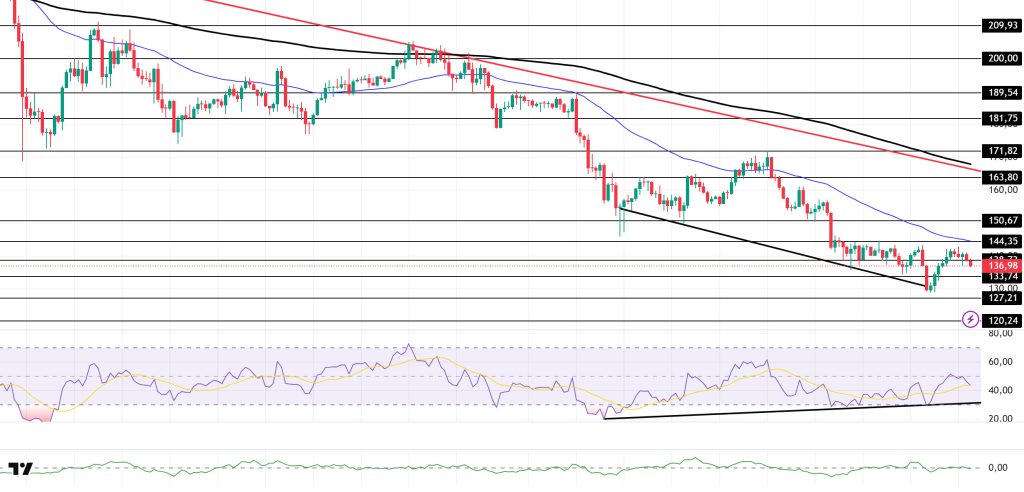Click the 0,00 label on bottom indicator axis
Image resolution: width=1024 pixels, height=492 pixels.
tap(1000, 467)
